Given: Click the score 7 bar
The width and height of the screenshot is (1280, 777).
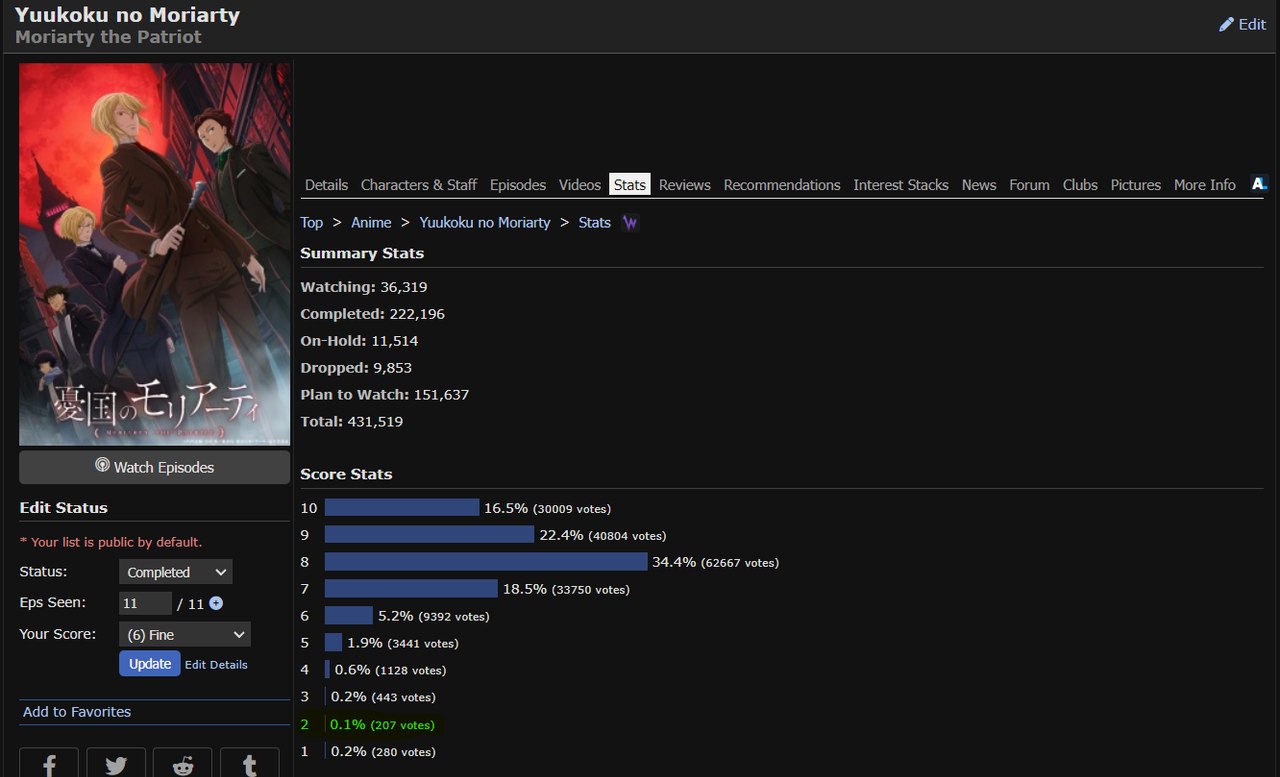Looking at the screenshot, I should (411, 589).
